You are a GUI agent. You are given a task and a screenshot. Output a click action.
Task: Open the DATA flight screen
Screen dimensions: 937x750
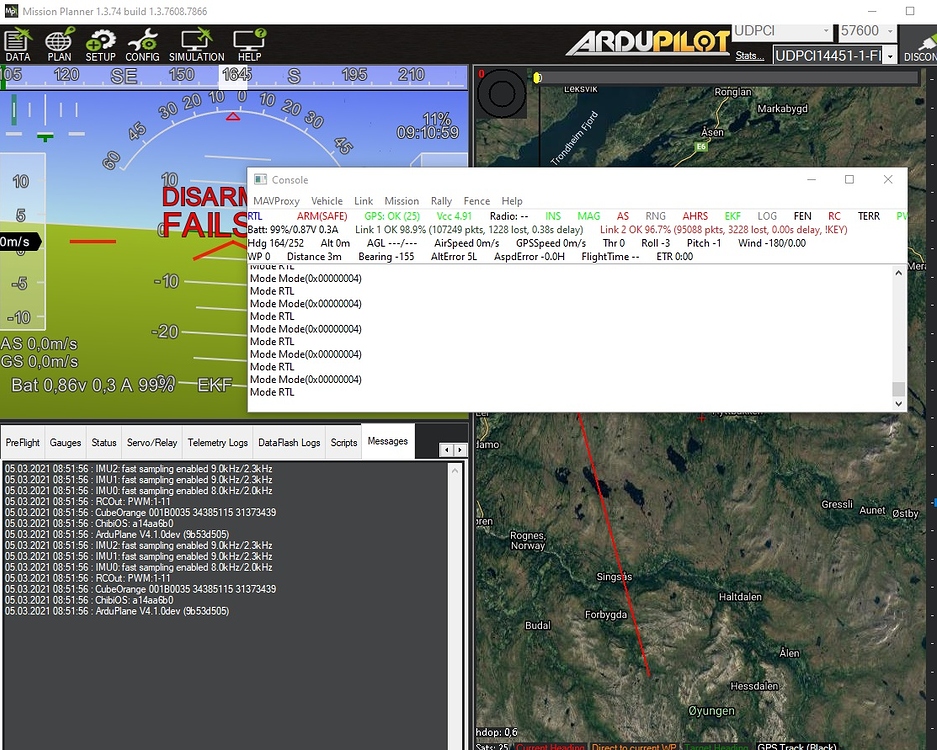pos(18,45)
